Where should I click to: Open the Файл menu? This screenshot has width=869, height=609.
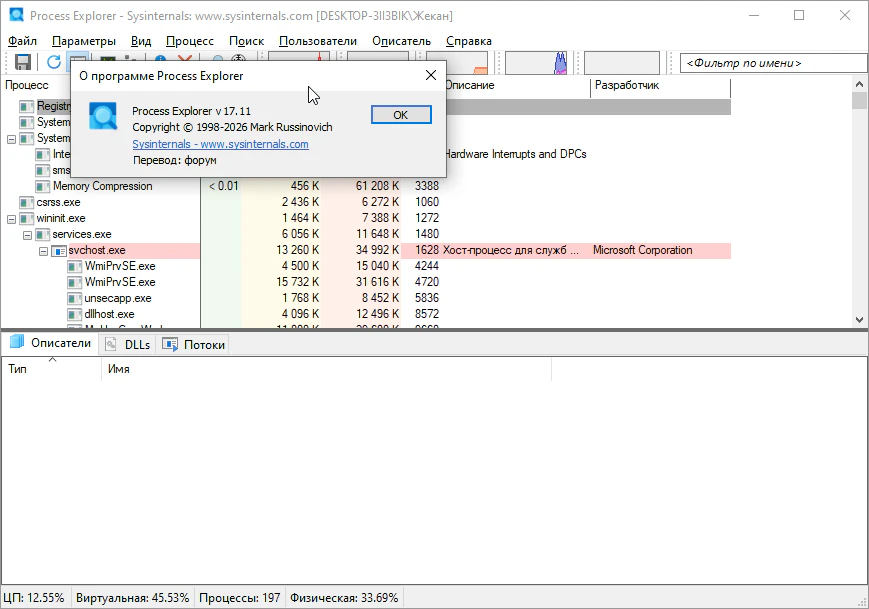pos(22,41)
